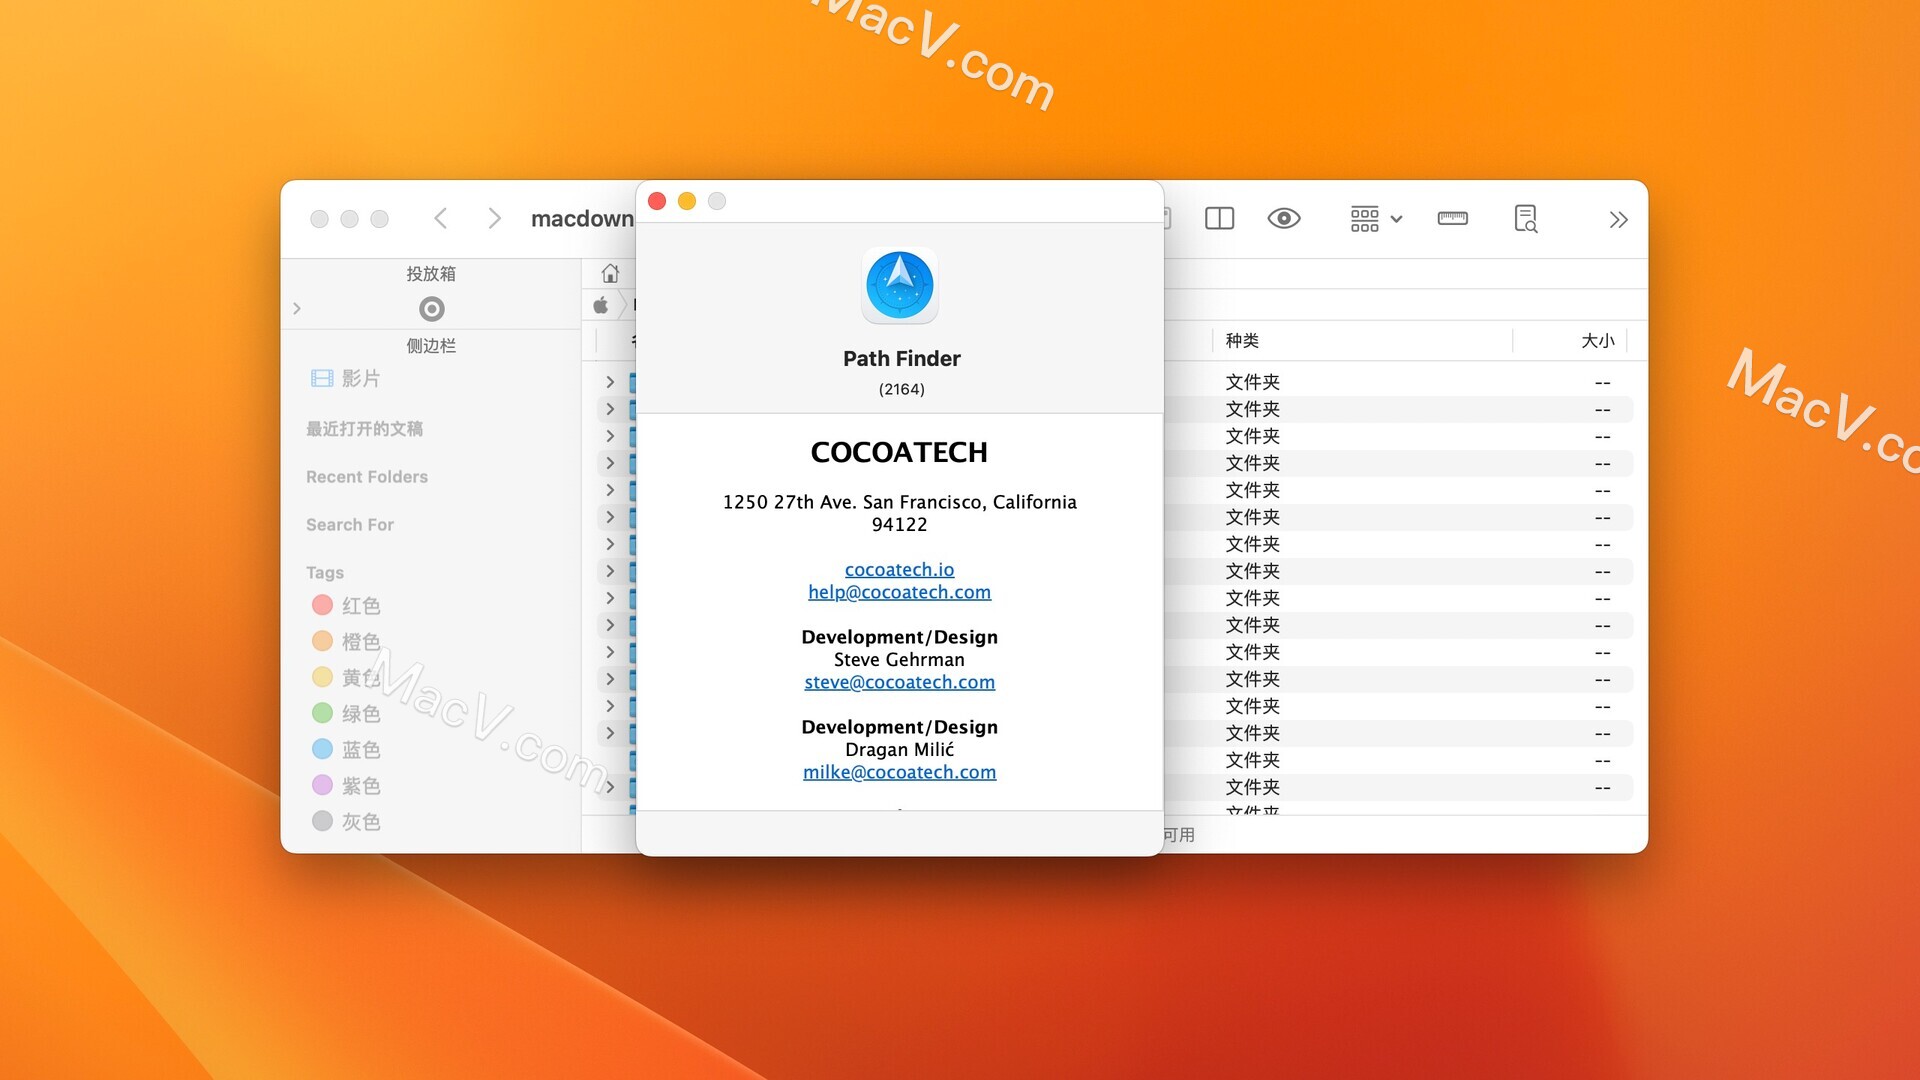
Task: Go back with the left arrow in toolbar
Action: click(x=441, y=218)
